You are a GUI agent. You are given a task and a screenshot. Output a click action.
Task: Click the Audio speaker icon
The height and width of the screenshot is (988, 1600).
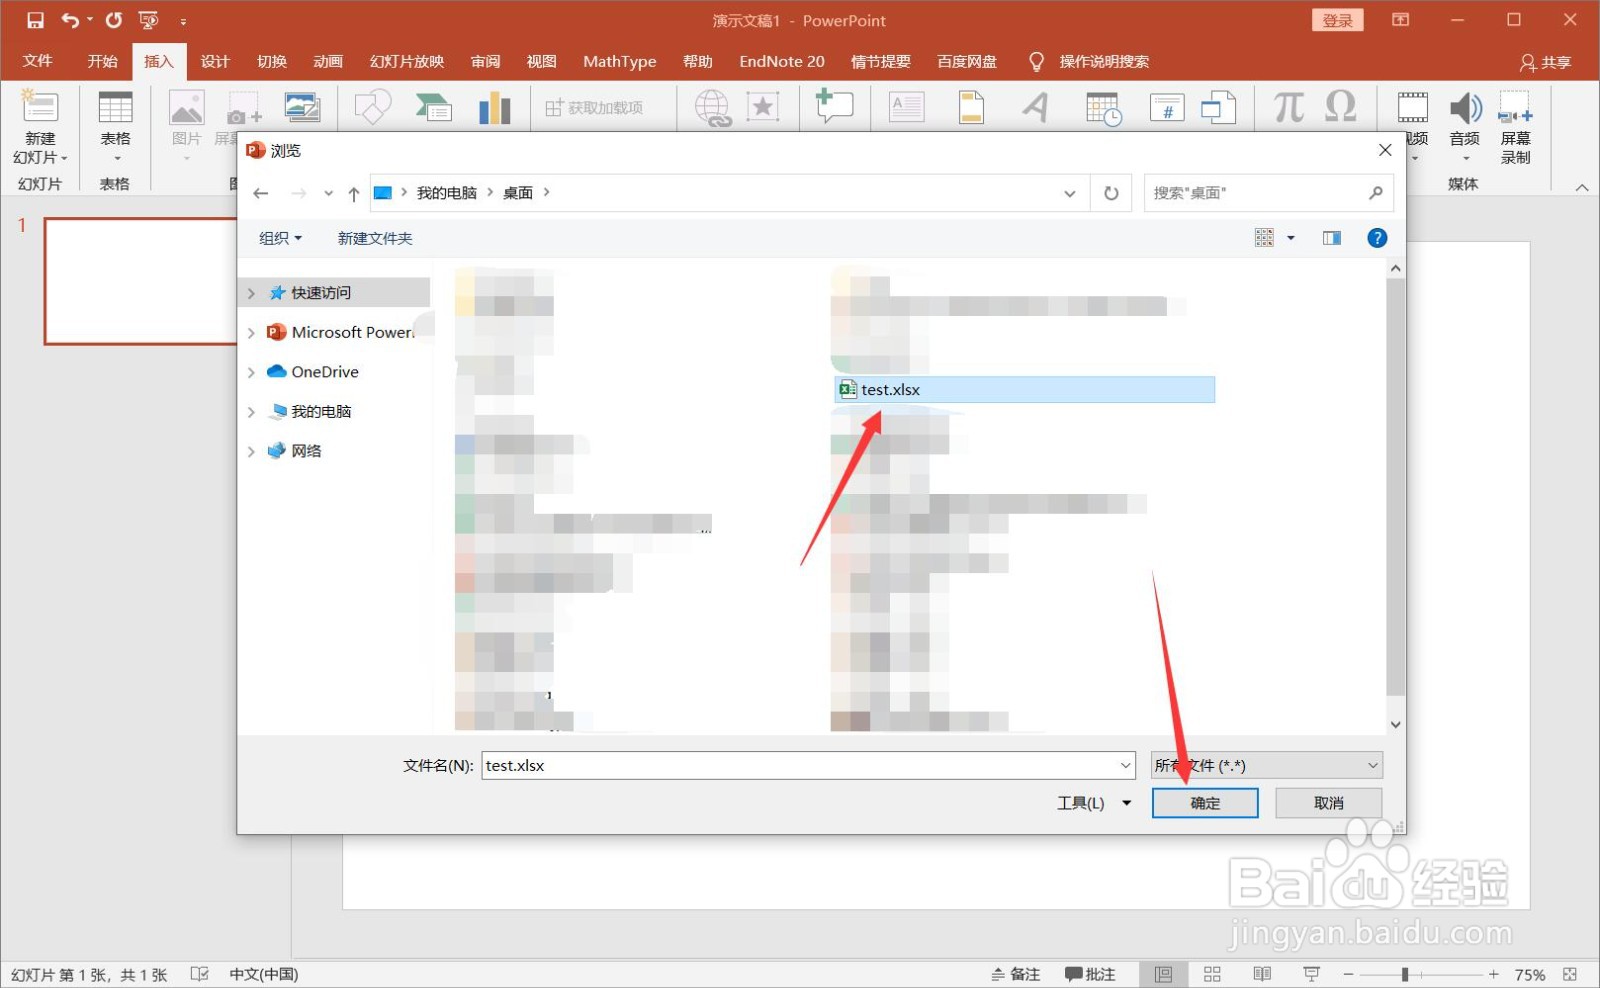click(1465, 108)
